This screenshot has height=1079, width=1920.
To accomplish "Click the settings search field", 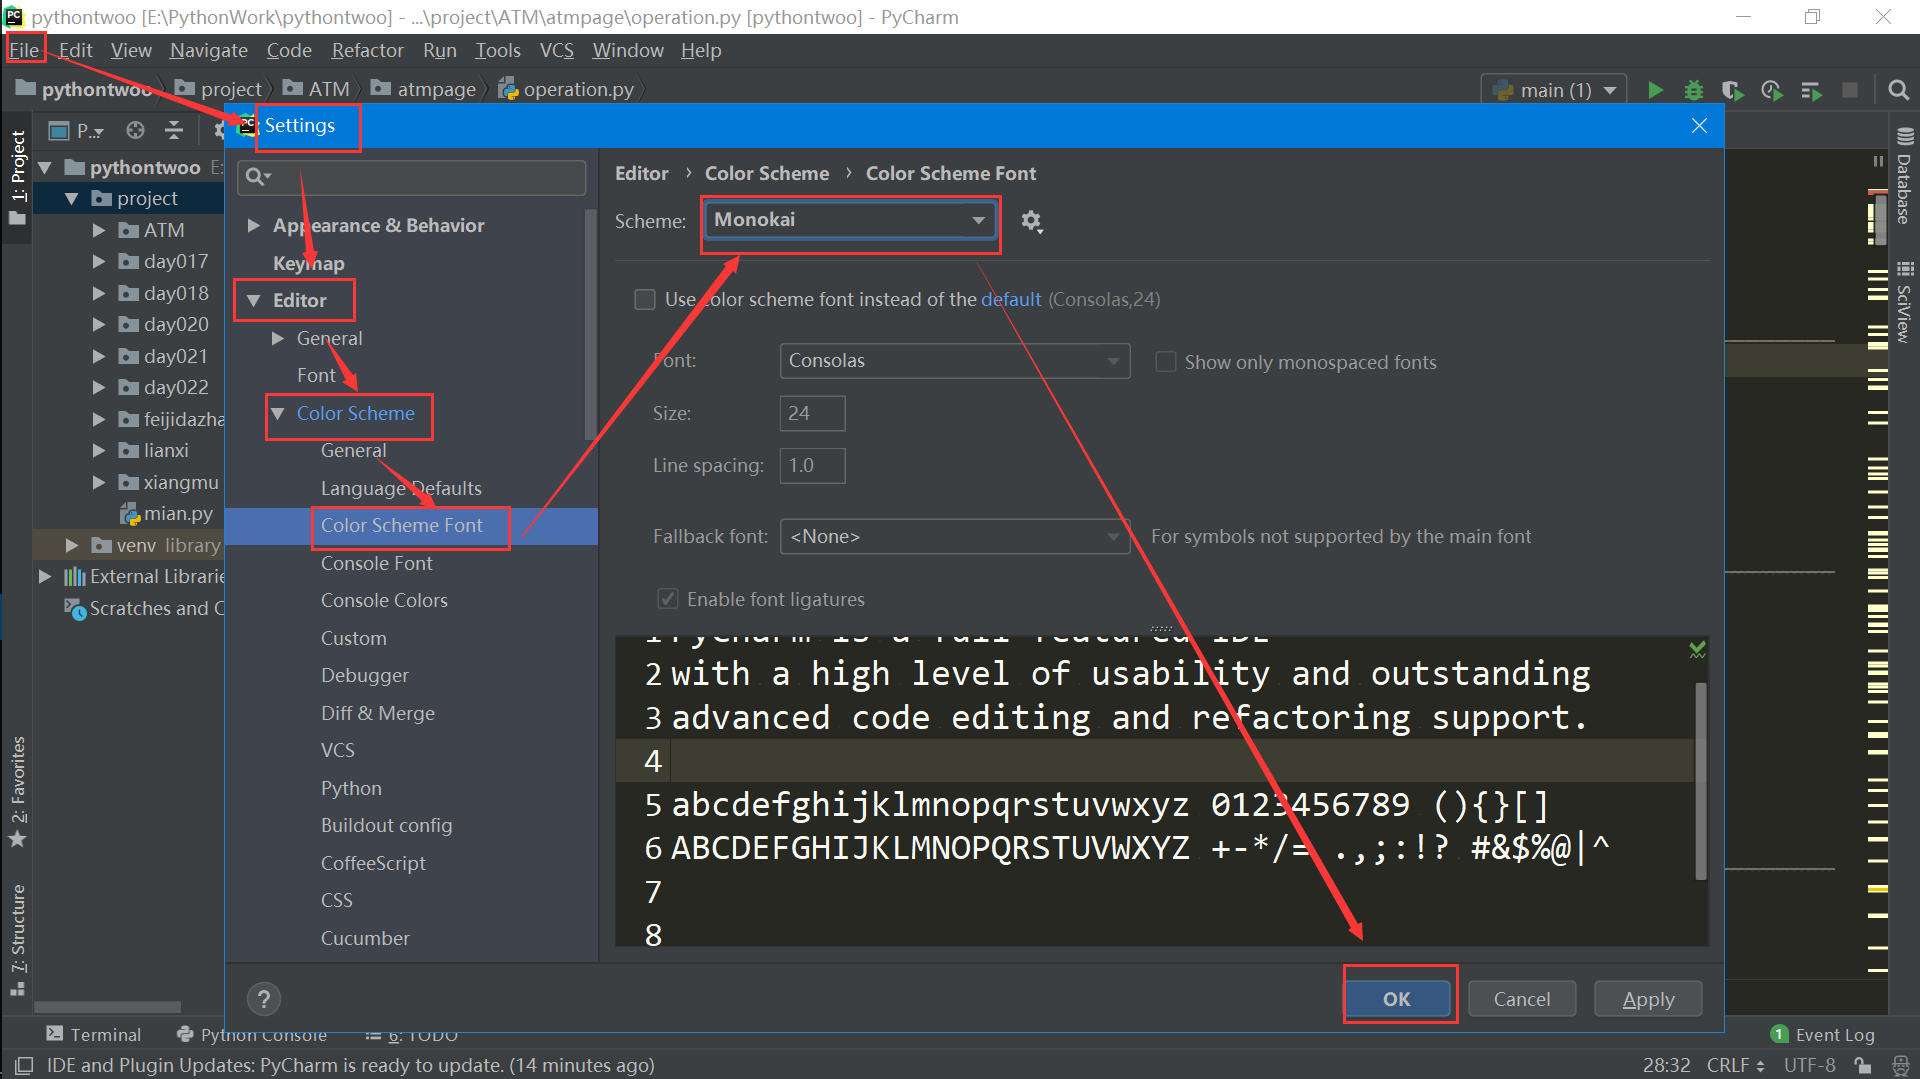I will (412, 177).
